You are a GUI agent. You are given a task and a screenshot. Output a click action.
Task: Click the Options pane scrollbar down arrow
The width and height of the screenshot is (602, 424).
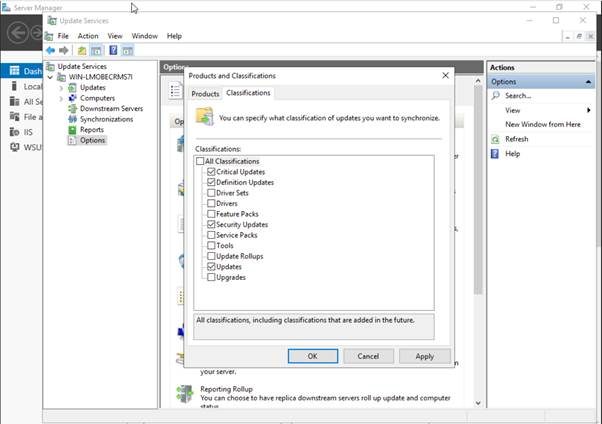point(478,403)
